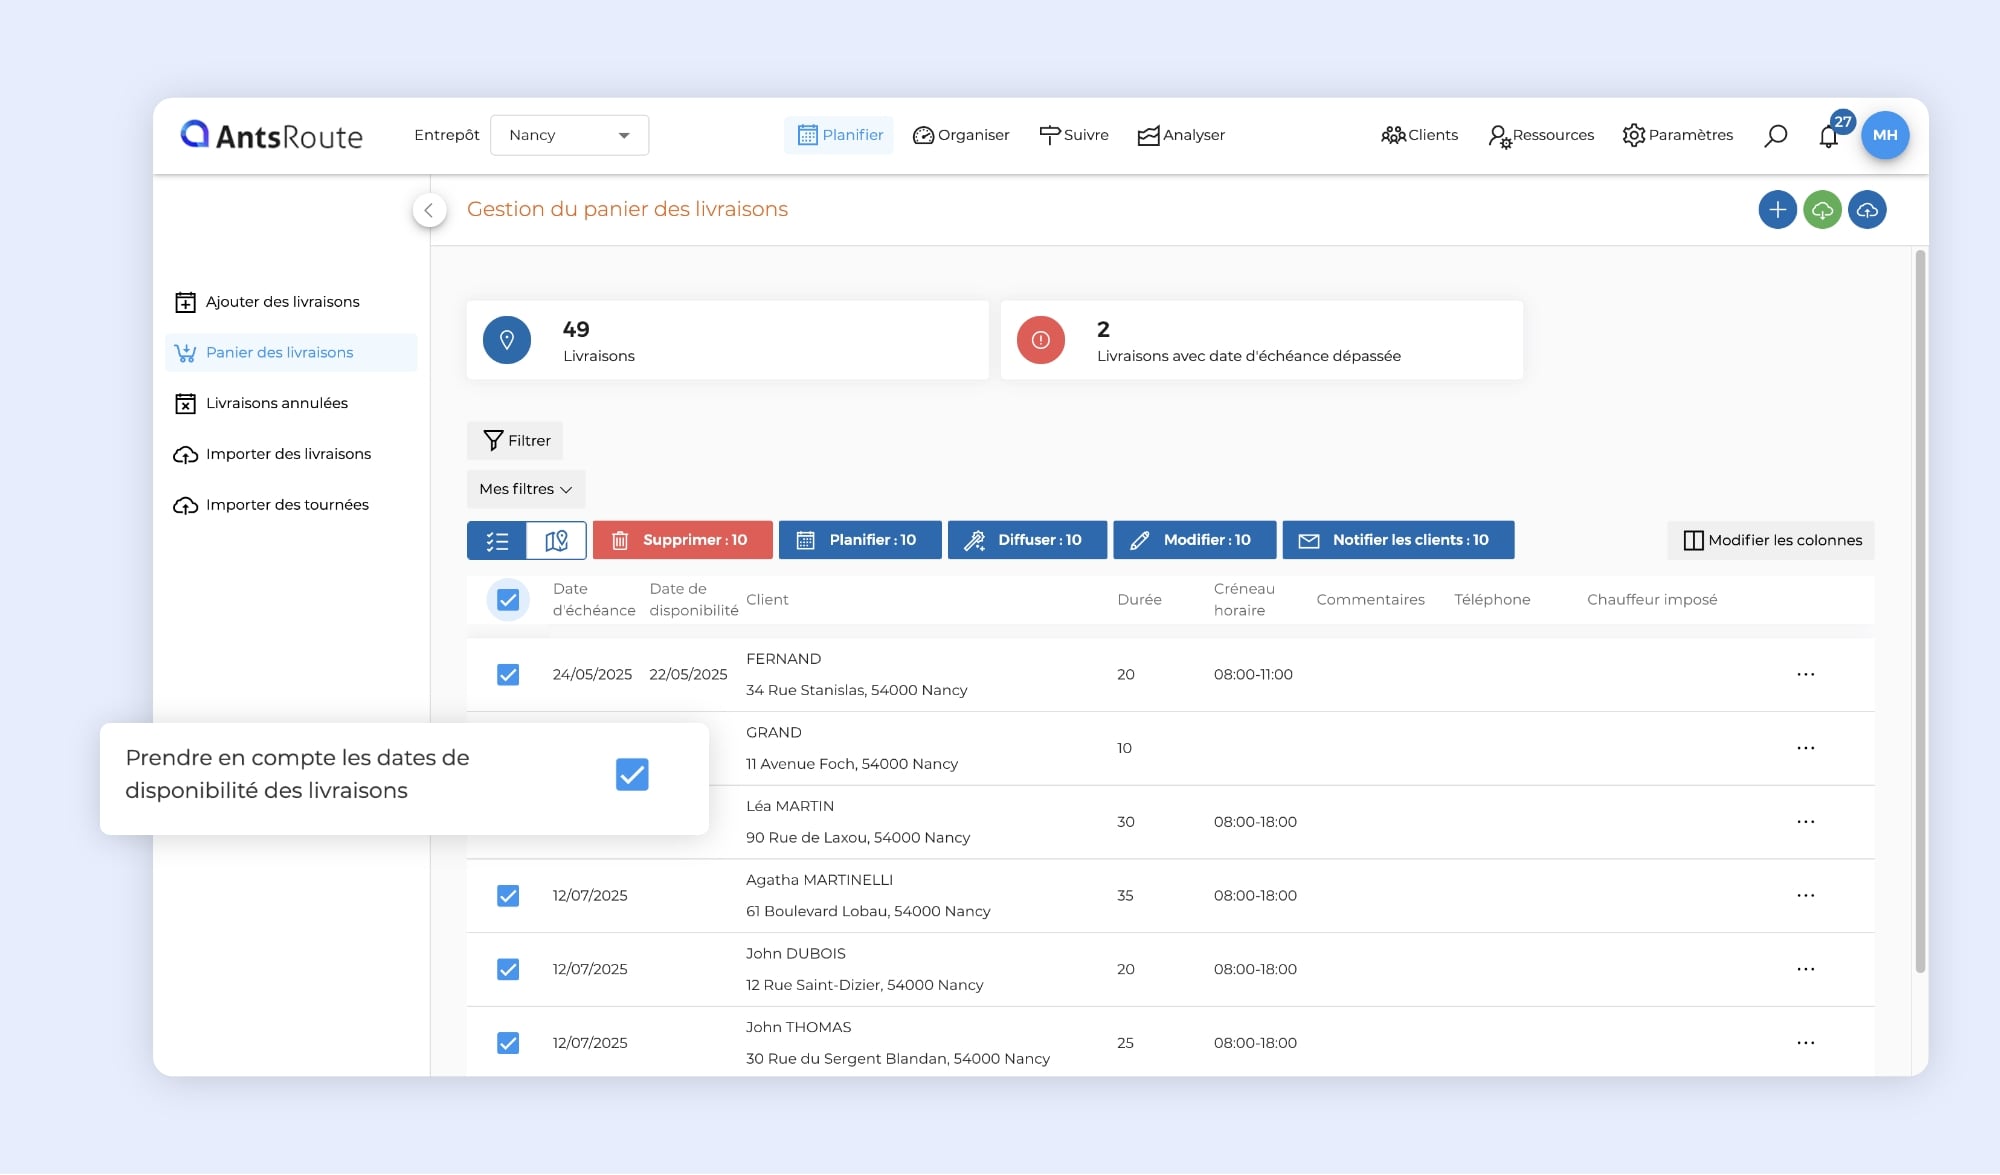Viewport: 2000px width, 1175px height.
Task: Click Modifier les colonnes button
Action: (x=1771, y=540)
